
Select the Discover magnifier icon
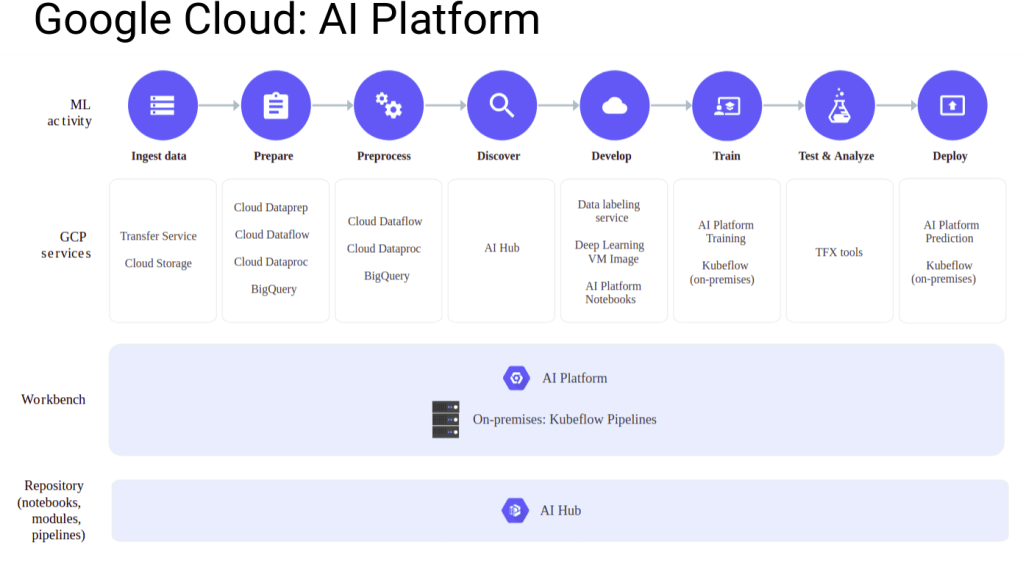(502, 105)
